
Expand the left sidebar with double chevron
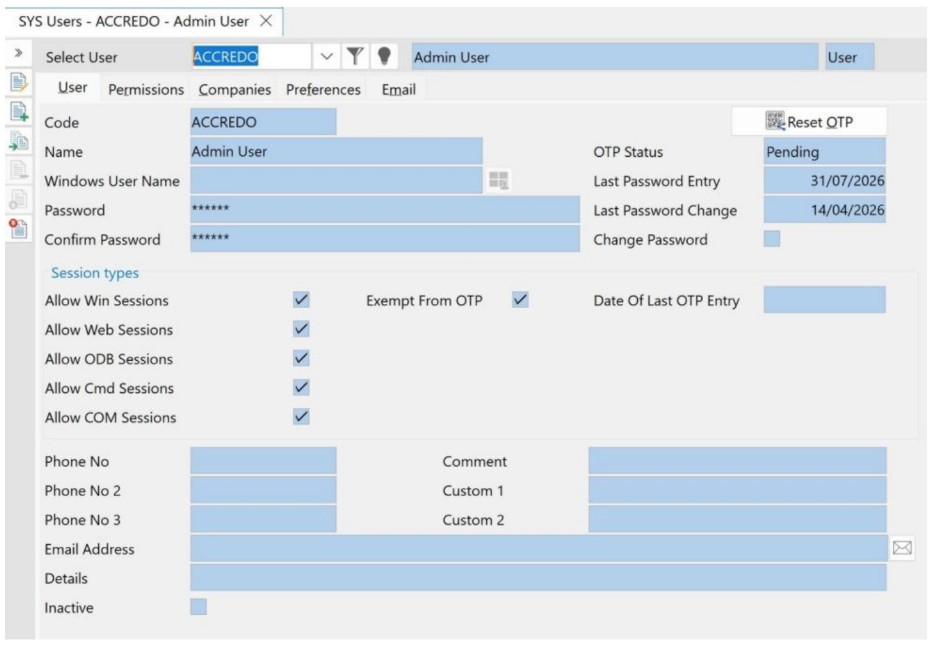click(18, 53)
